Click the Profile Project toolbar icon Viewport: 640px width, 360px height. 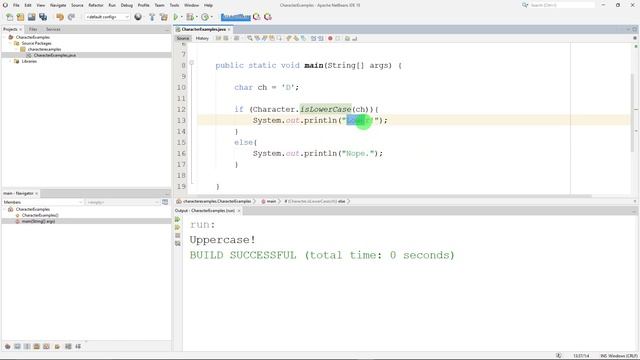tap(205, 17)
